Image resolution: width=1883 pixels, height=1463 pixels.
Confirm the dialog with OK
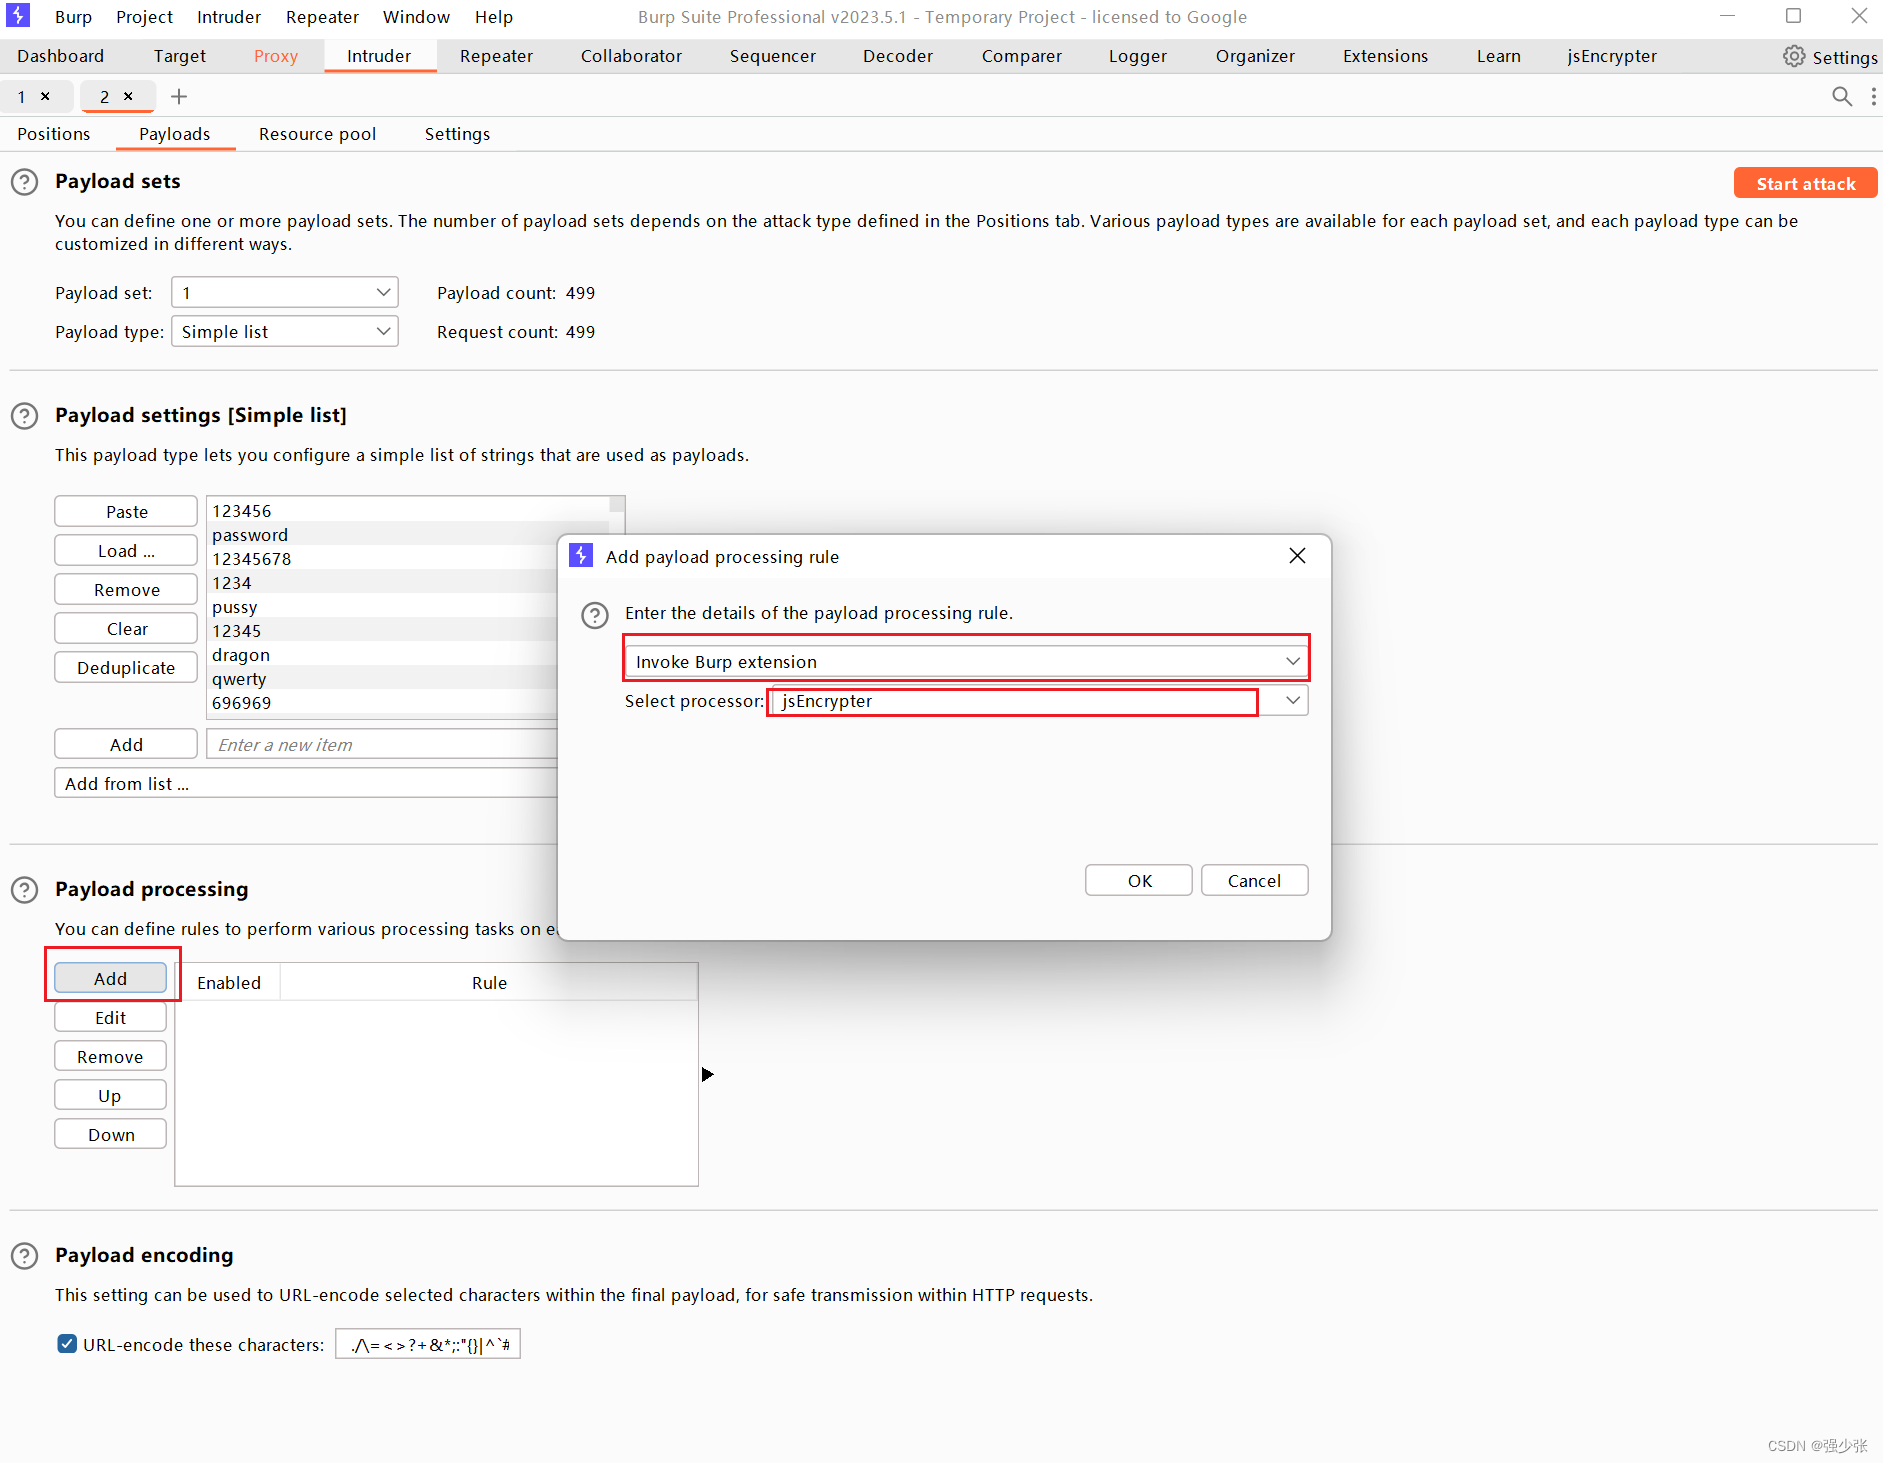1139,880
